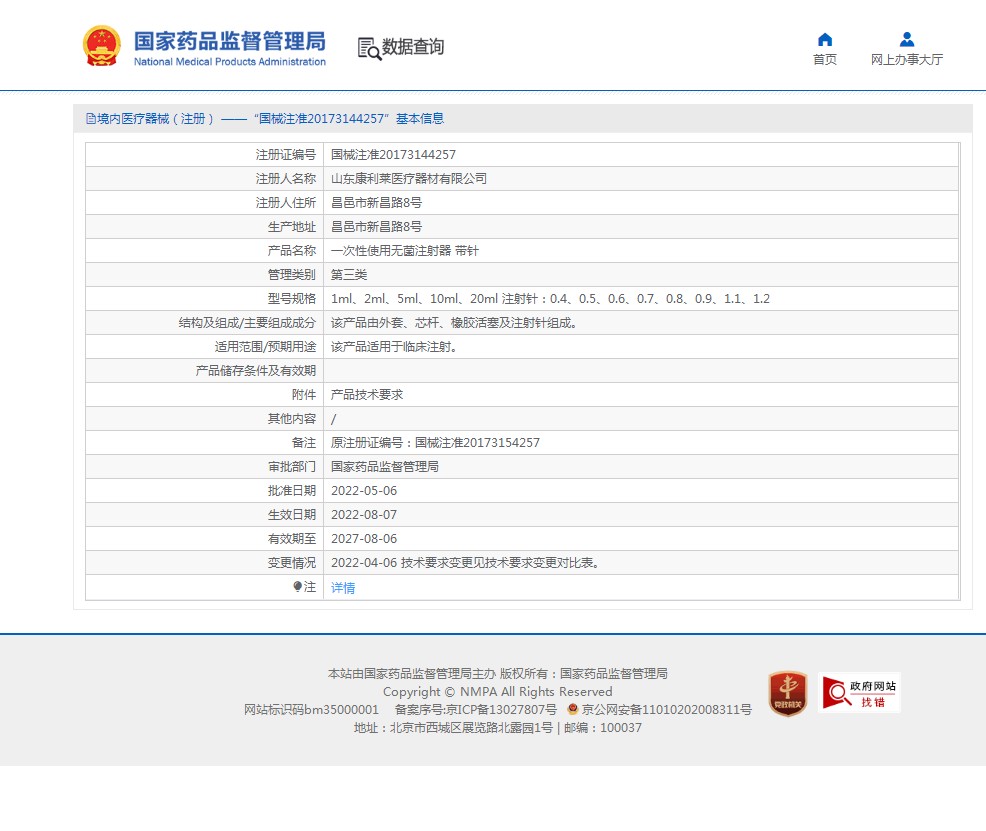Click the national emblem logo
The height and width of the screenshot is (831, 986).
[x=101, y=46]
